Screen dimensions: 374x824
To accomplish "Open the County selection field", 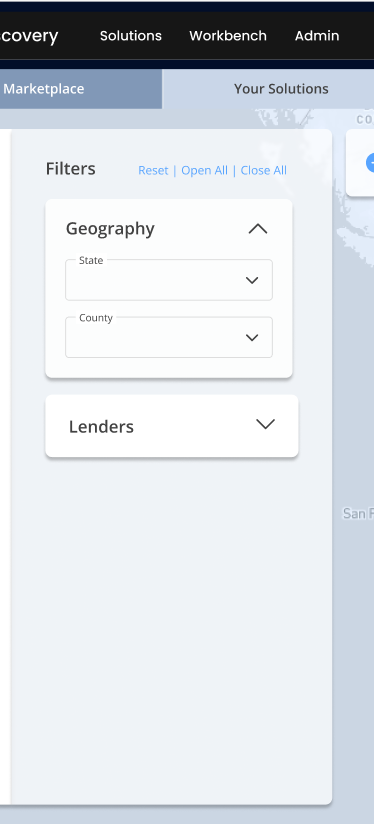I will click(169, 337).
